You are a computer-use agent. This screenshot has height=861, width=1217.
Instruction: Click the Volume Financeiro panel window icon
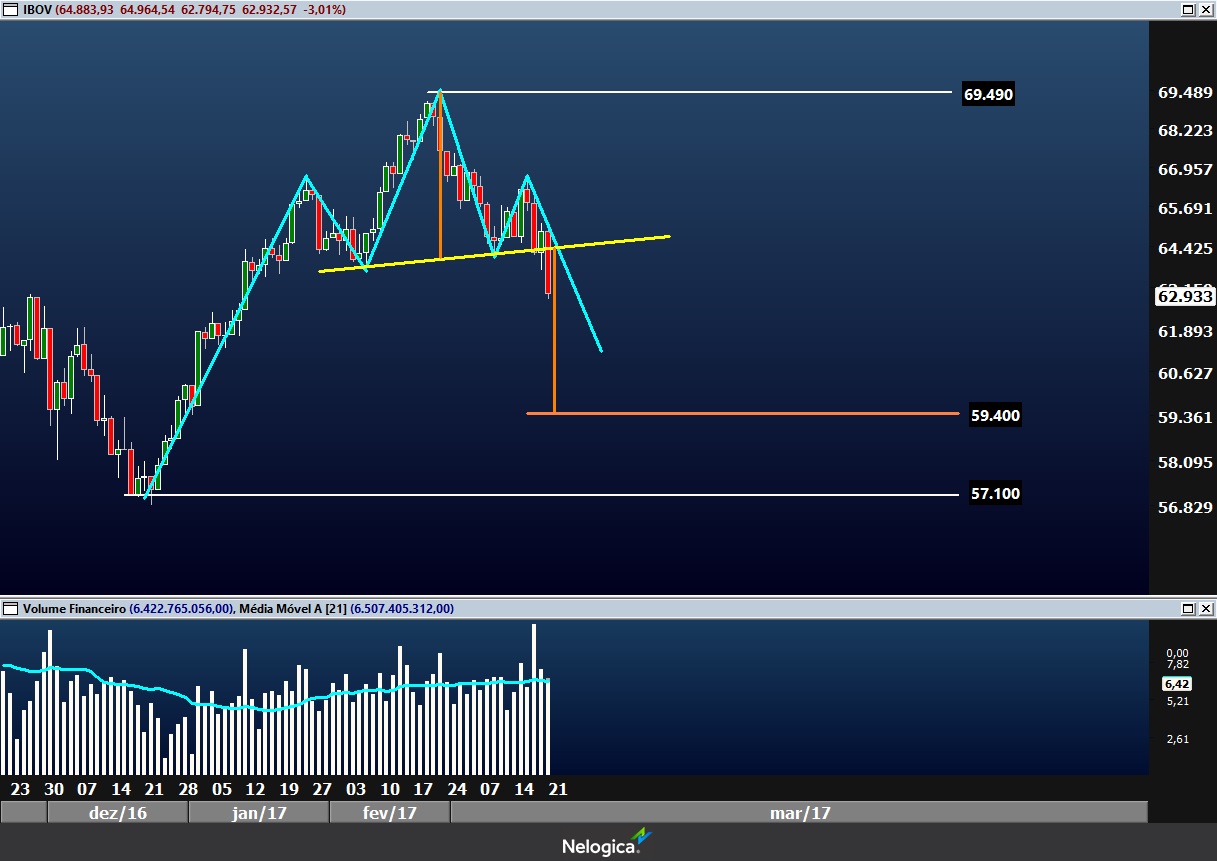pyautogui.click(x=10, y=608)
